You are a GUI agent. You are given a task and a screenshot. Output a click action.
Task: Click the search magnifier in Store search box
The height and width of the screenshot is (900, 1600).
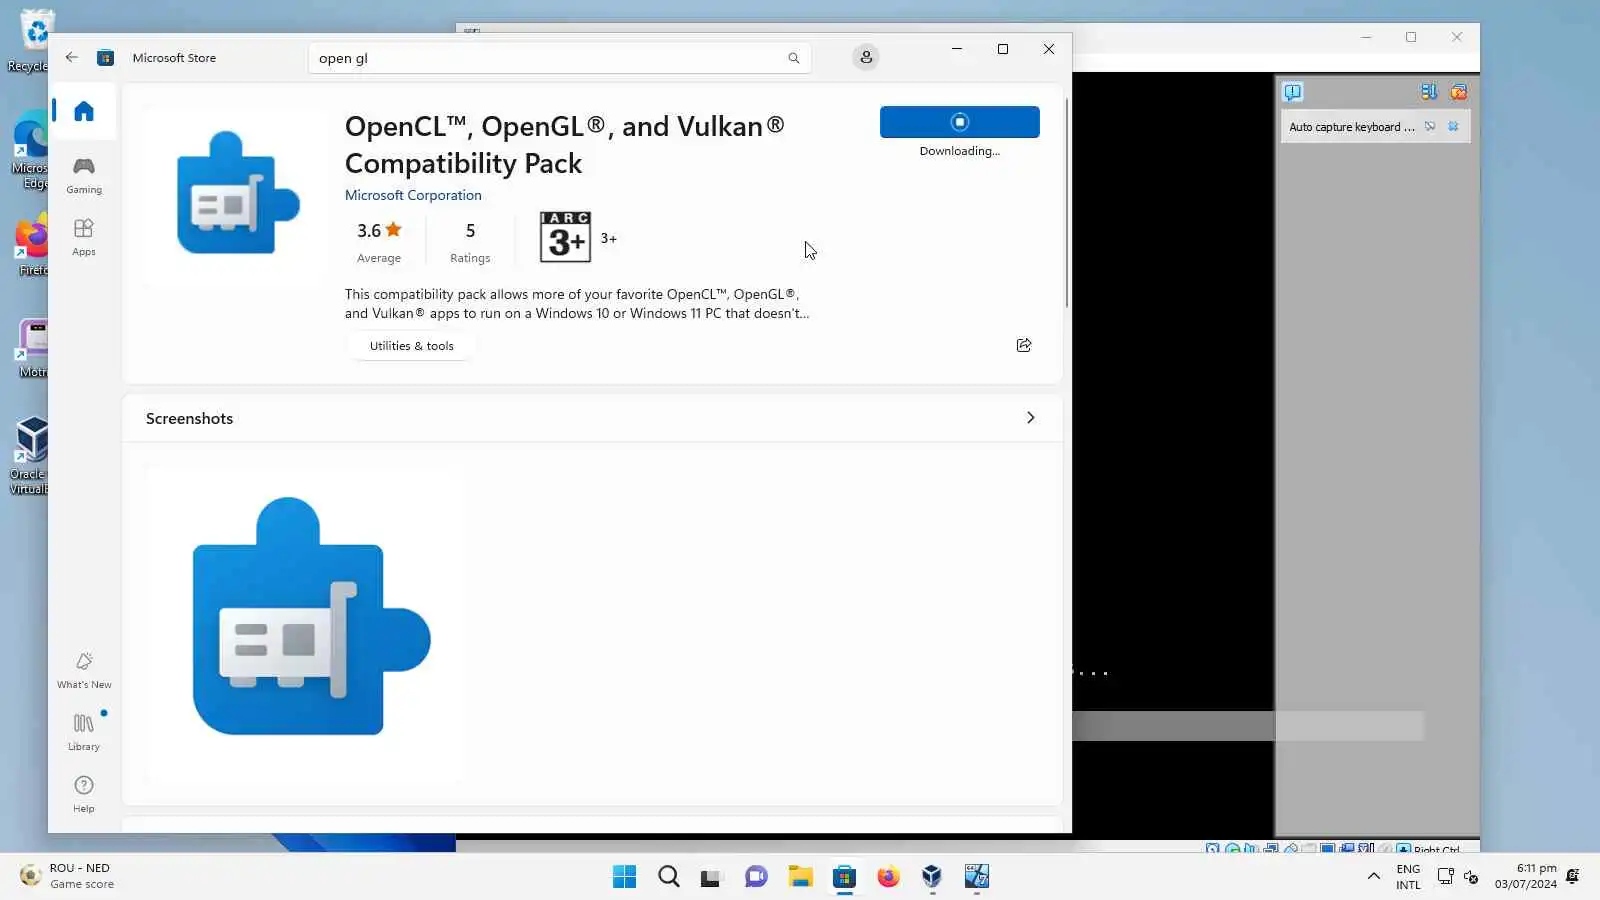[793, 58]
